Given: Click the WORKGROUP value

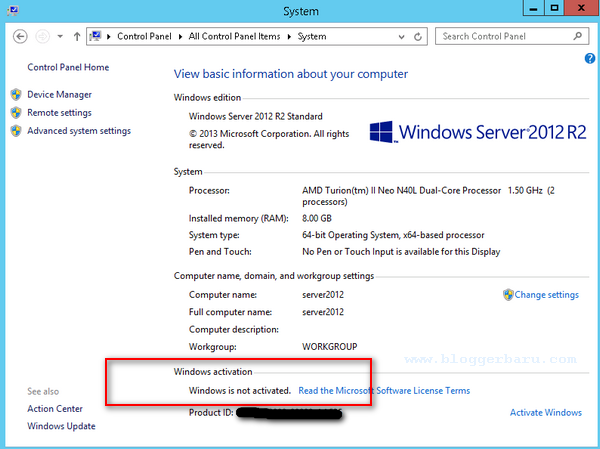Looking at the screenshot, I should pos(329,347).
